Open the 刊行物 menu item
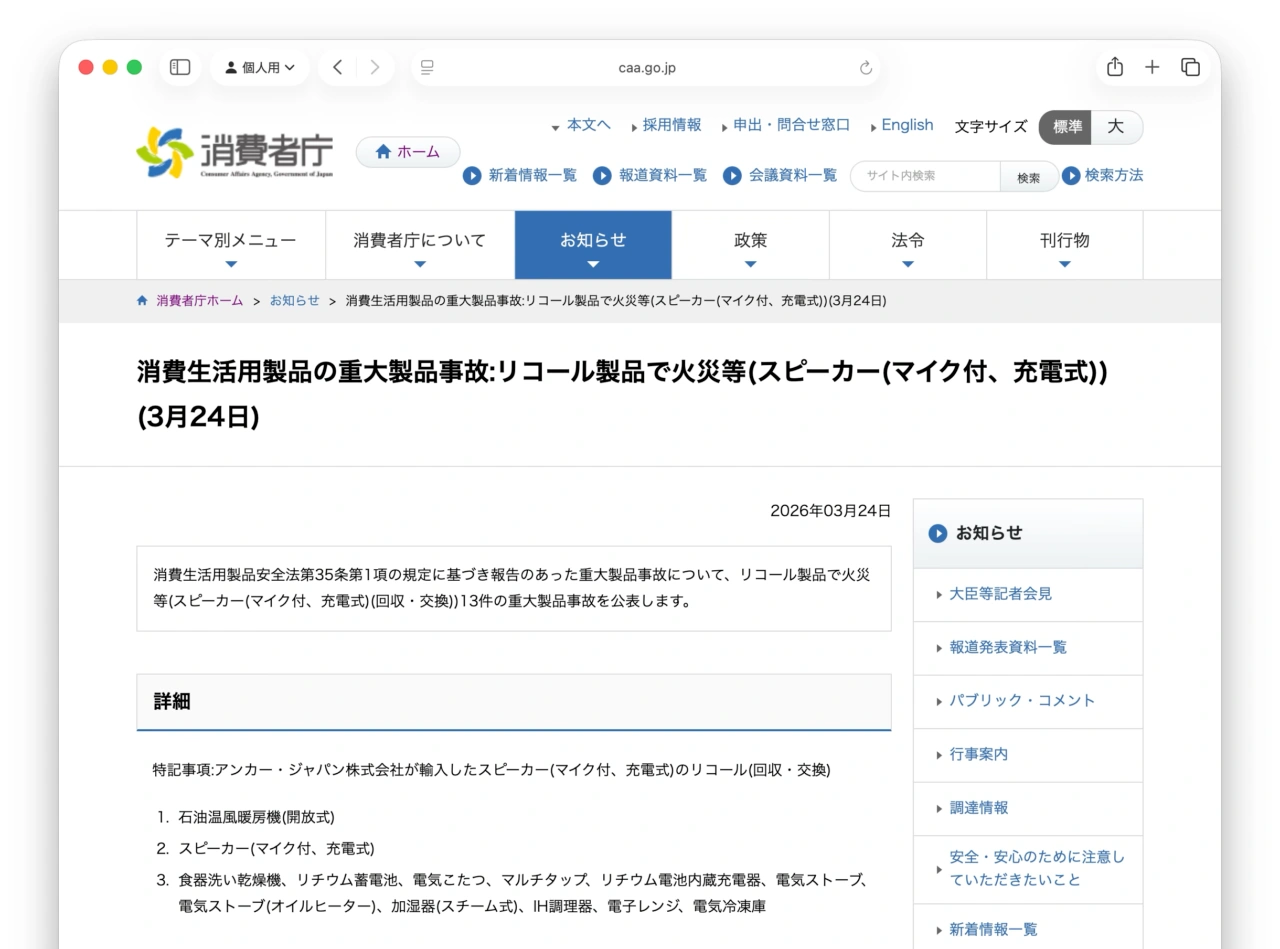Viewport: 1280px width, 949px height. 1064,241
